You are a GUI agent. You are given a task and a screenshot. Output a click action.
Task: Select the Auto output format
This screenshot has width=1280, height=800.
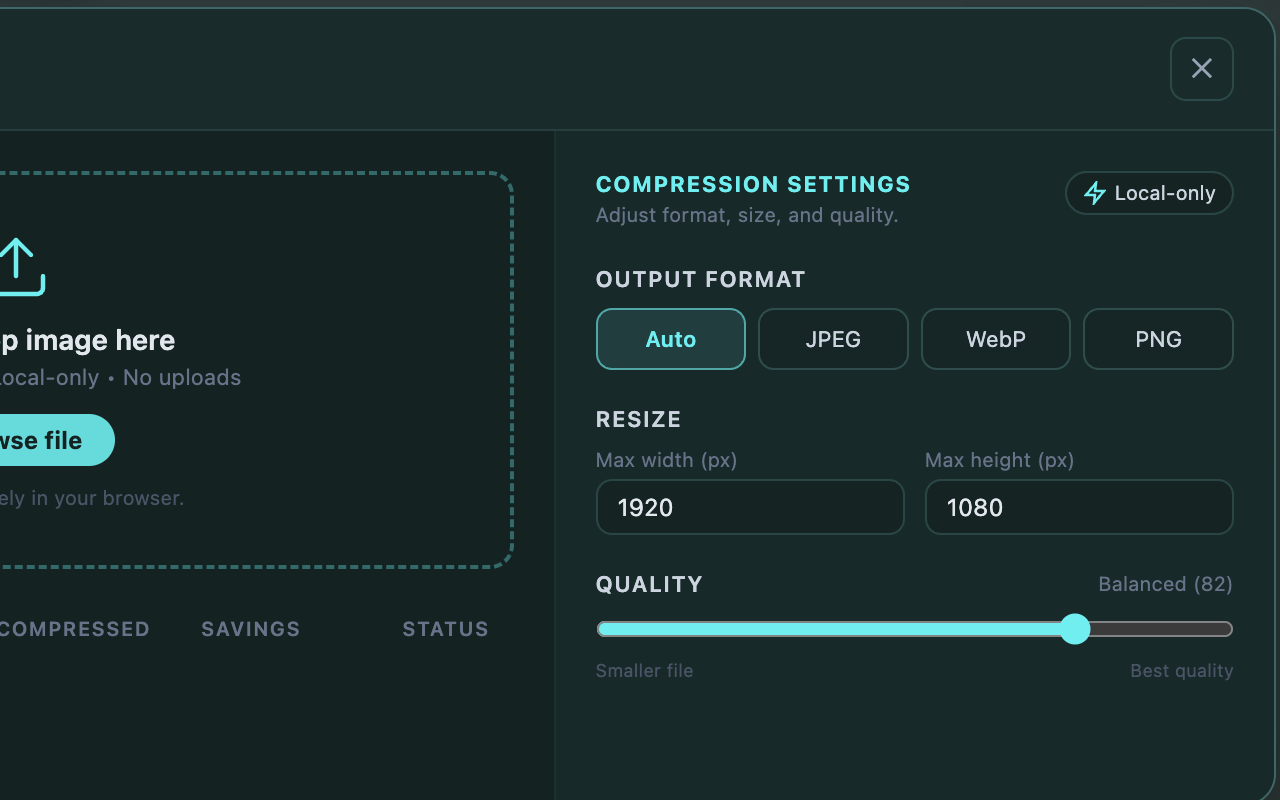[671, 339]
